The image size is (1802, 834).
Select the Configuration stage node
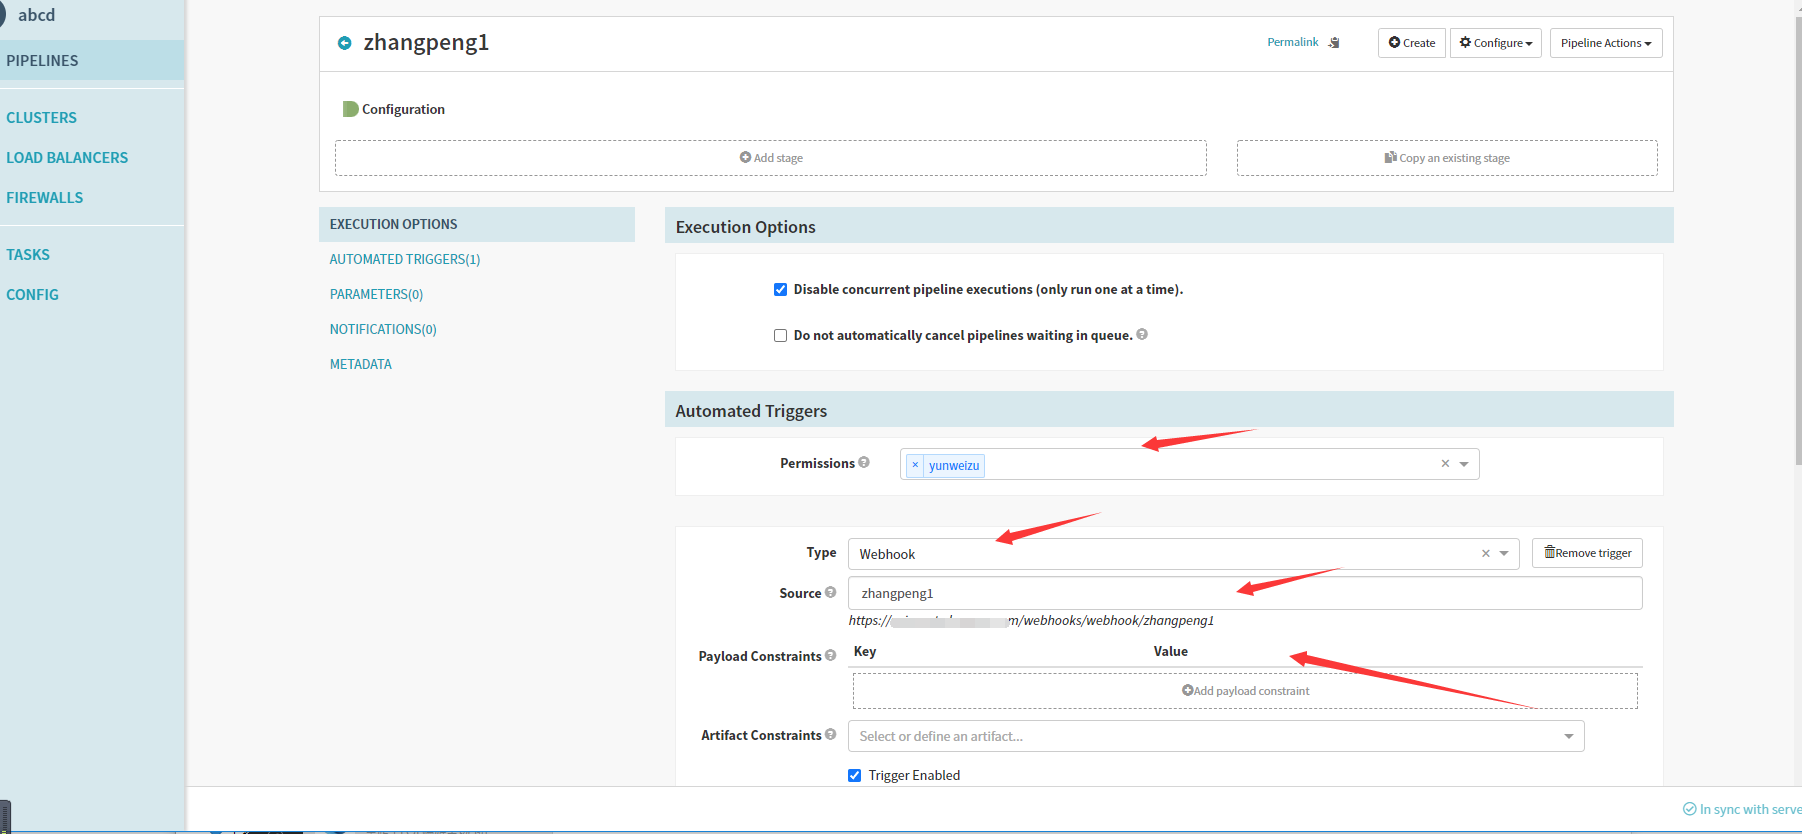point(394,109)
